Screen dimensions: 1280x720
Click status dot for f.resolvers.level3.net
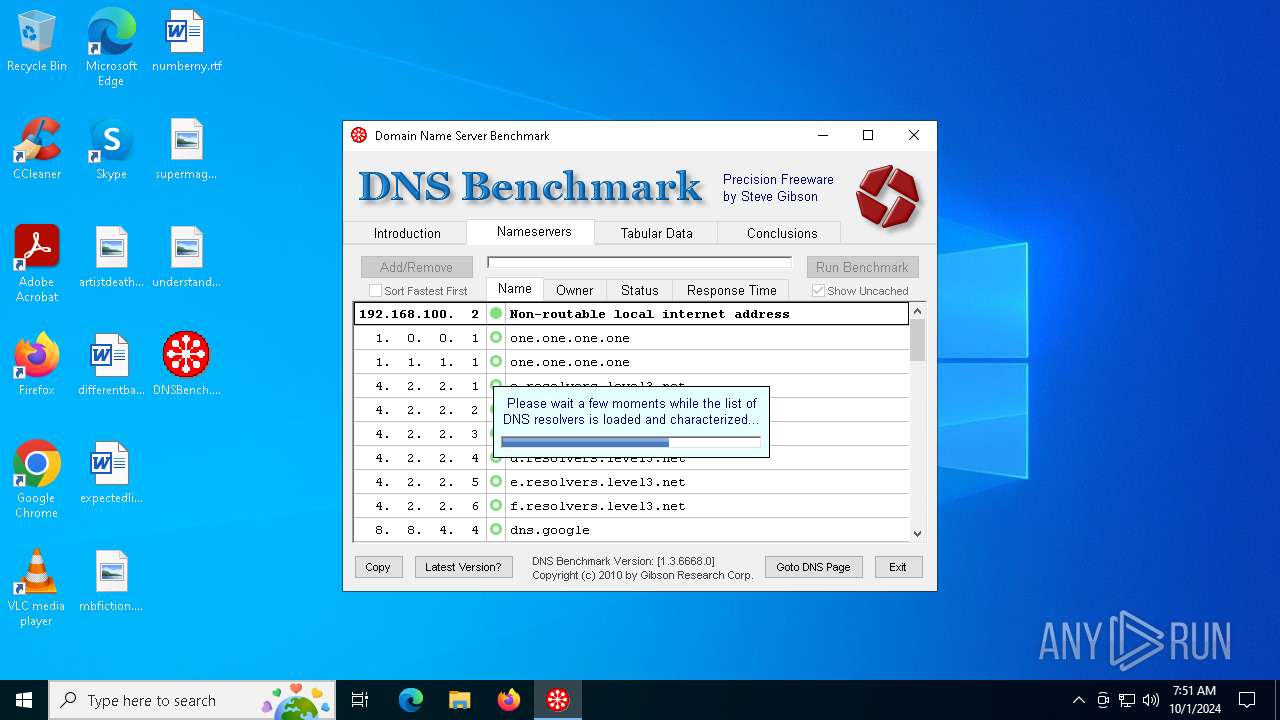pos(496,505)
